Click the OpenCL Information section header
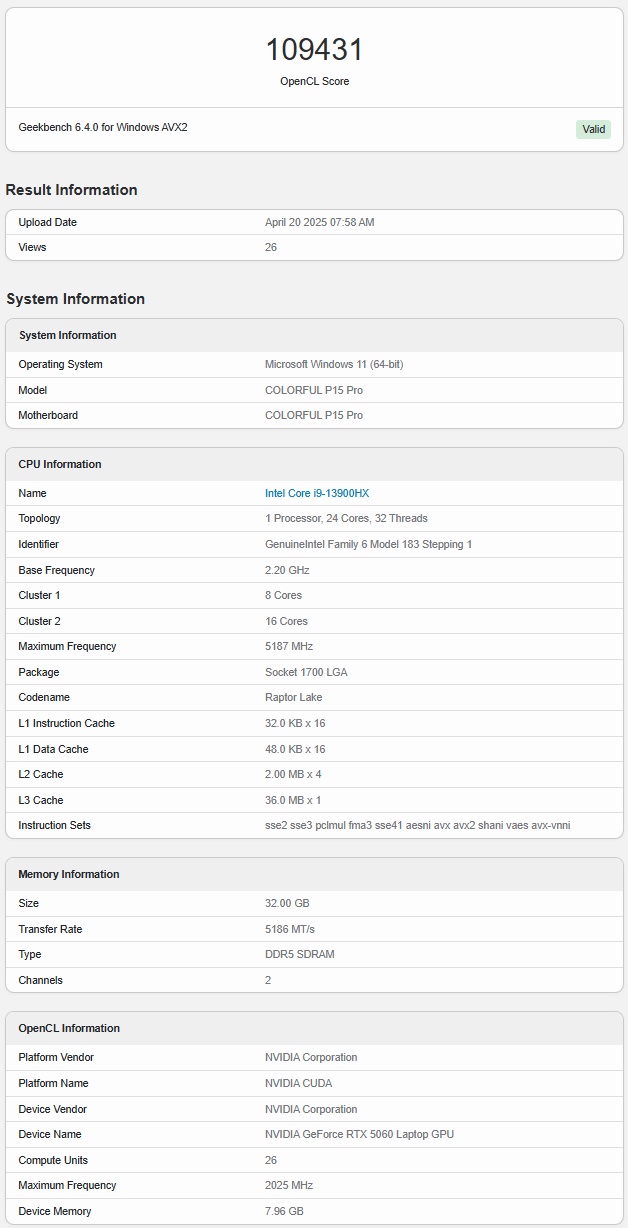Screen dimensions: 628x1228 (x=69, y=1028)
